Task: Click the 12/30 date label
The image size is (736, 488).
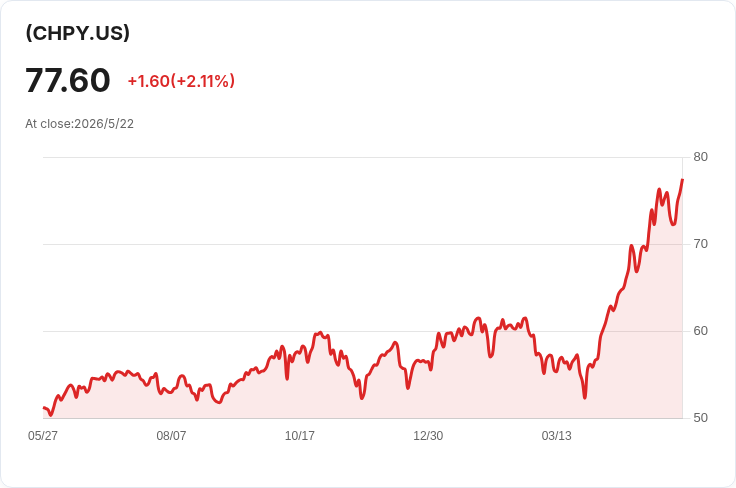Action: [428, 436]
